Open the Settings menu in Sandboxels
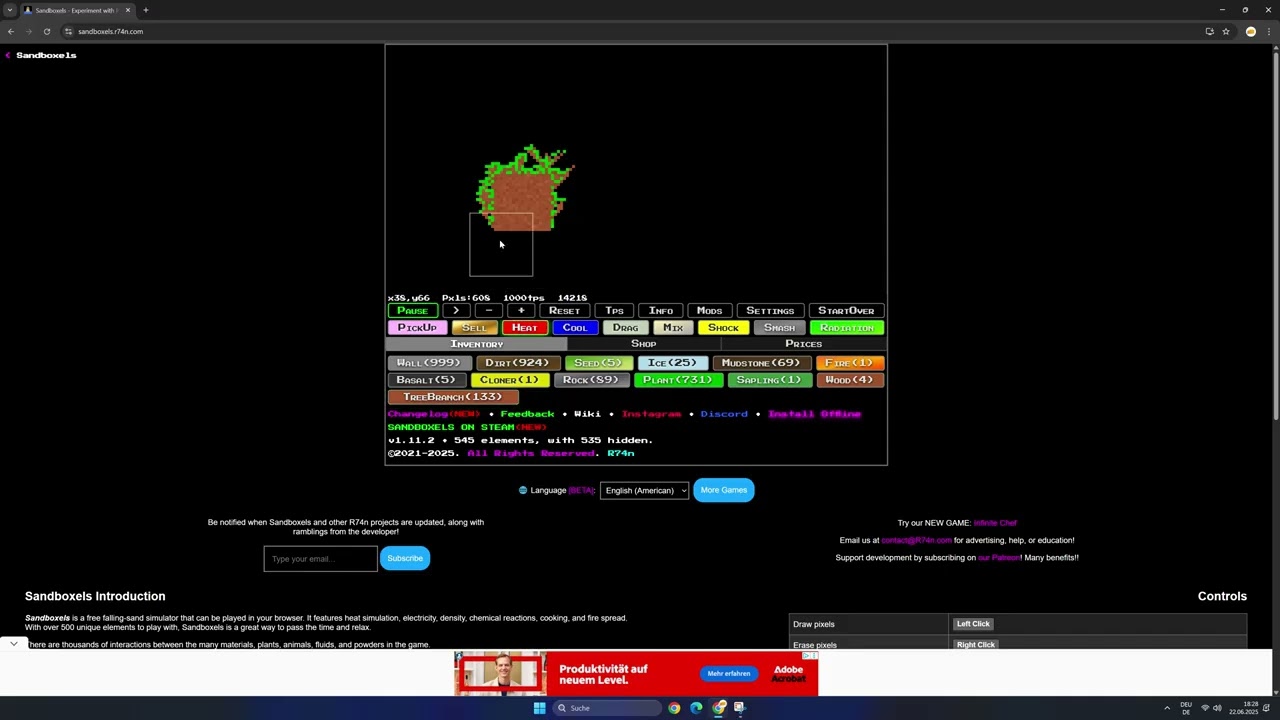 click(770, 311)
